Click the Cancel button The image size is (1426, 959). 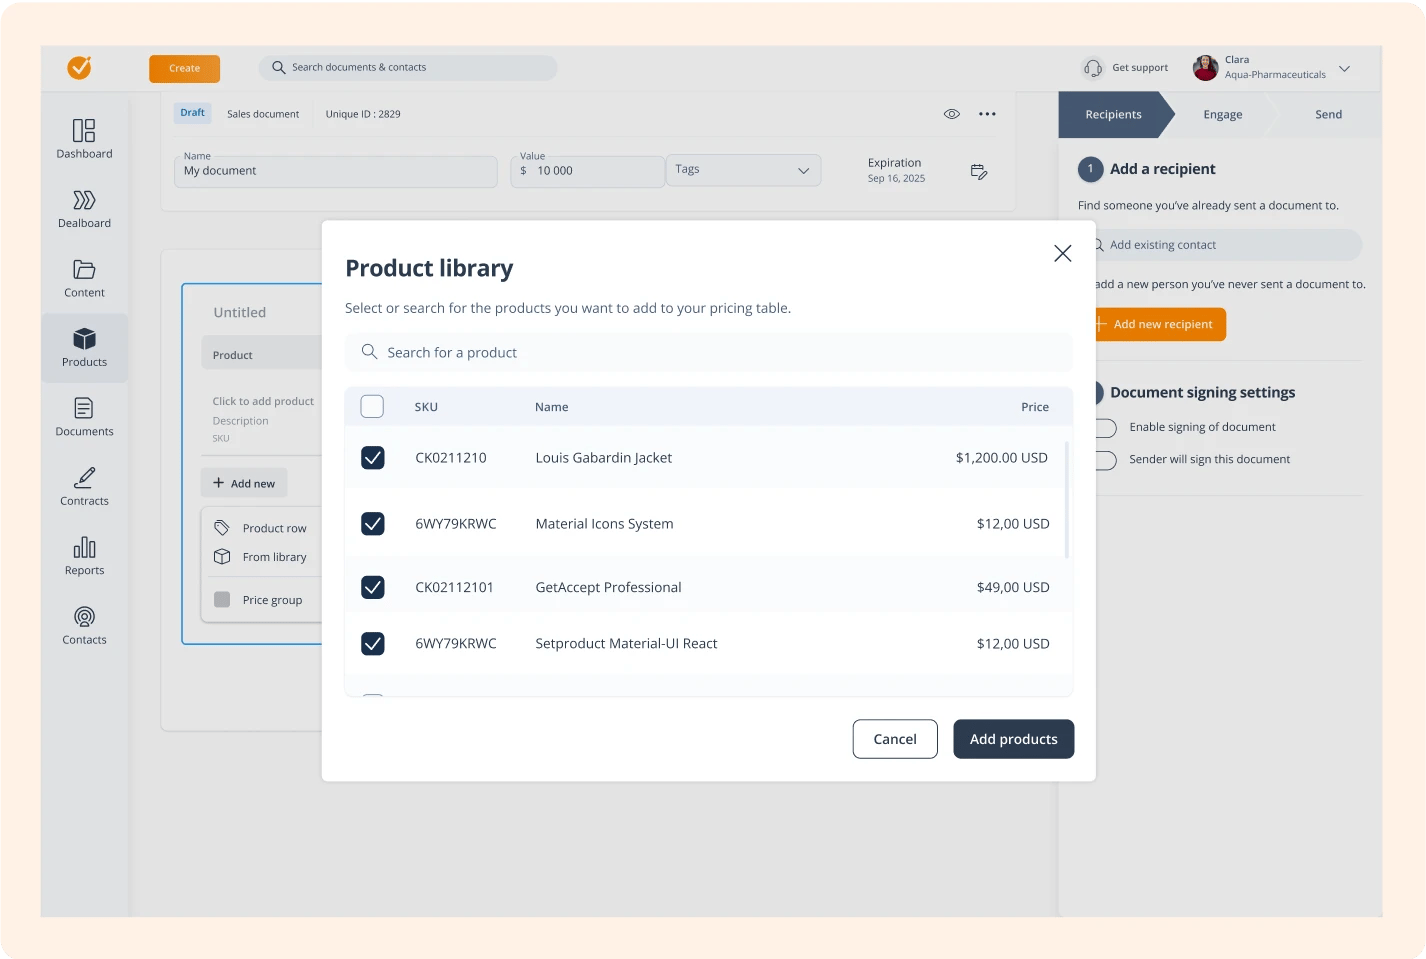tap(895, 739)
